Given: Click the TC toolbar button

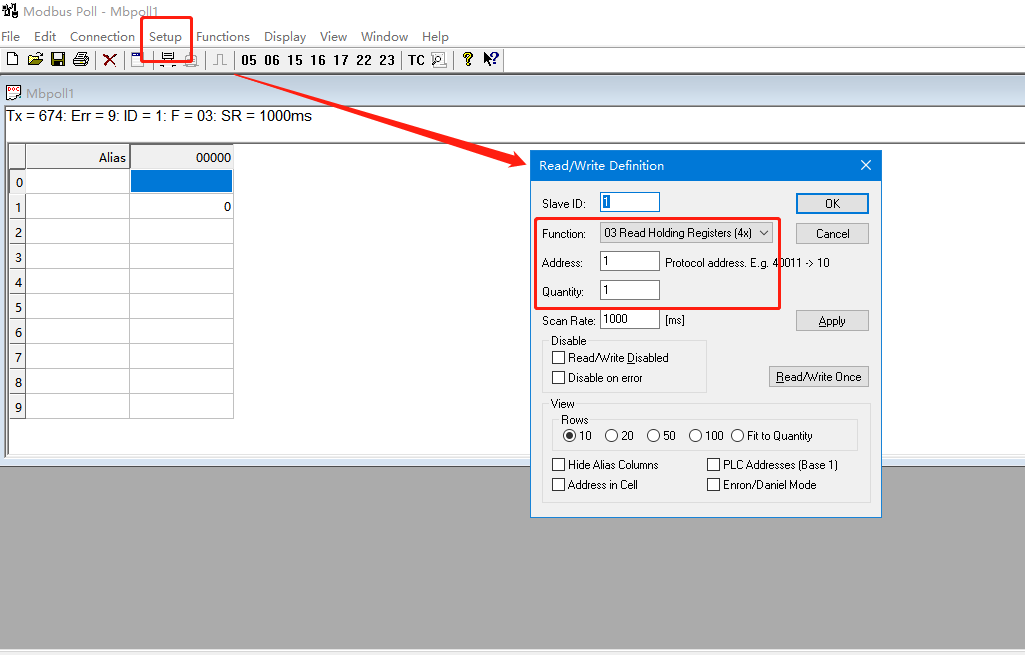Looking at the screenshot, I should (416, 60).
